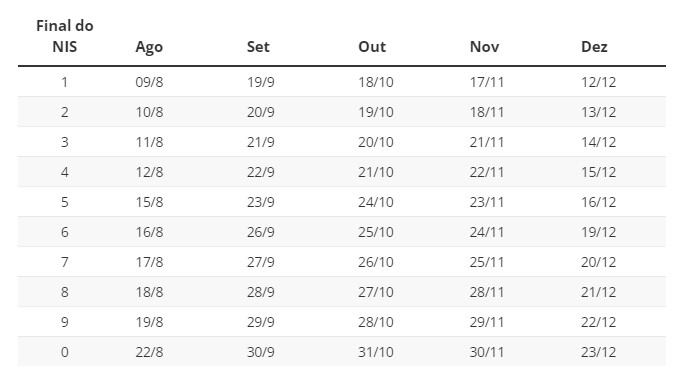Click the date cell 29/11

click(x=487, y=322)
